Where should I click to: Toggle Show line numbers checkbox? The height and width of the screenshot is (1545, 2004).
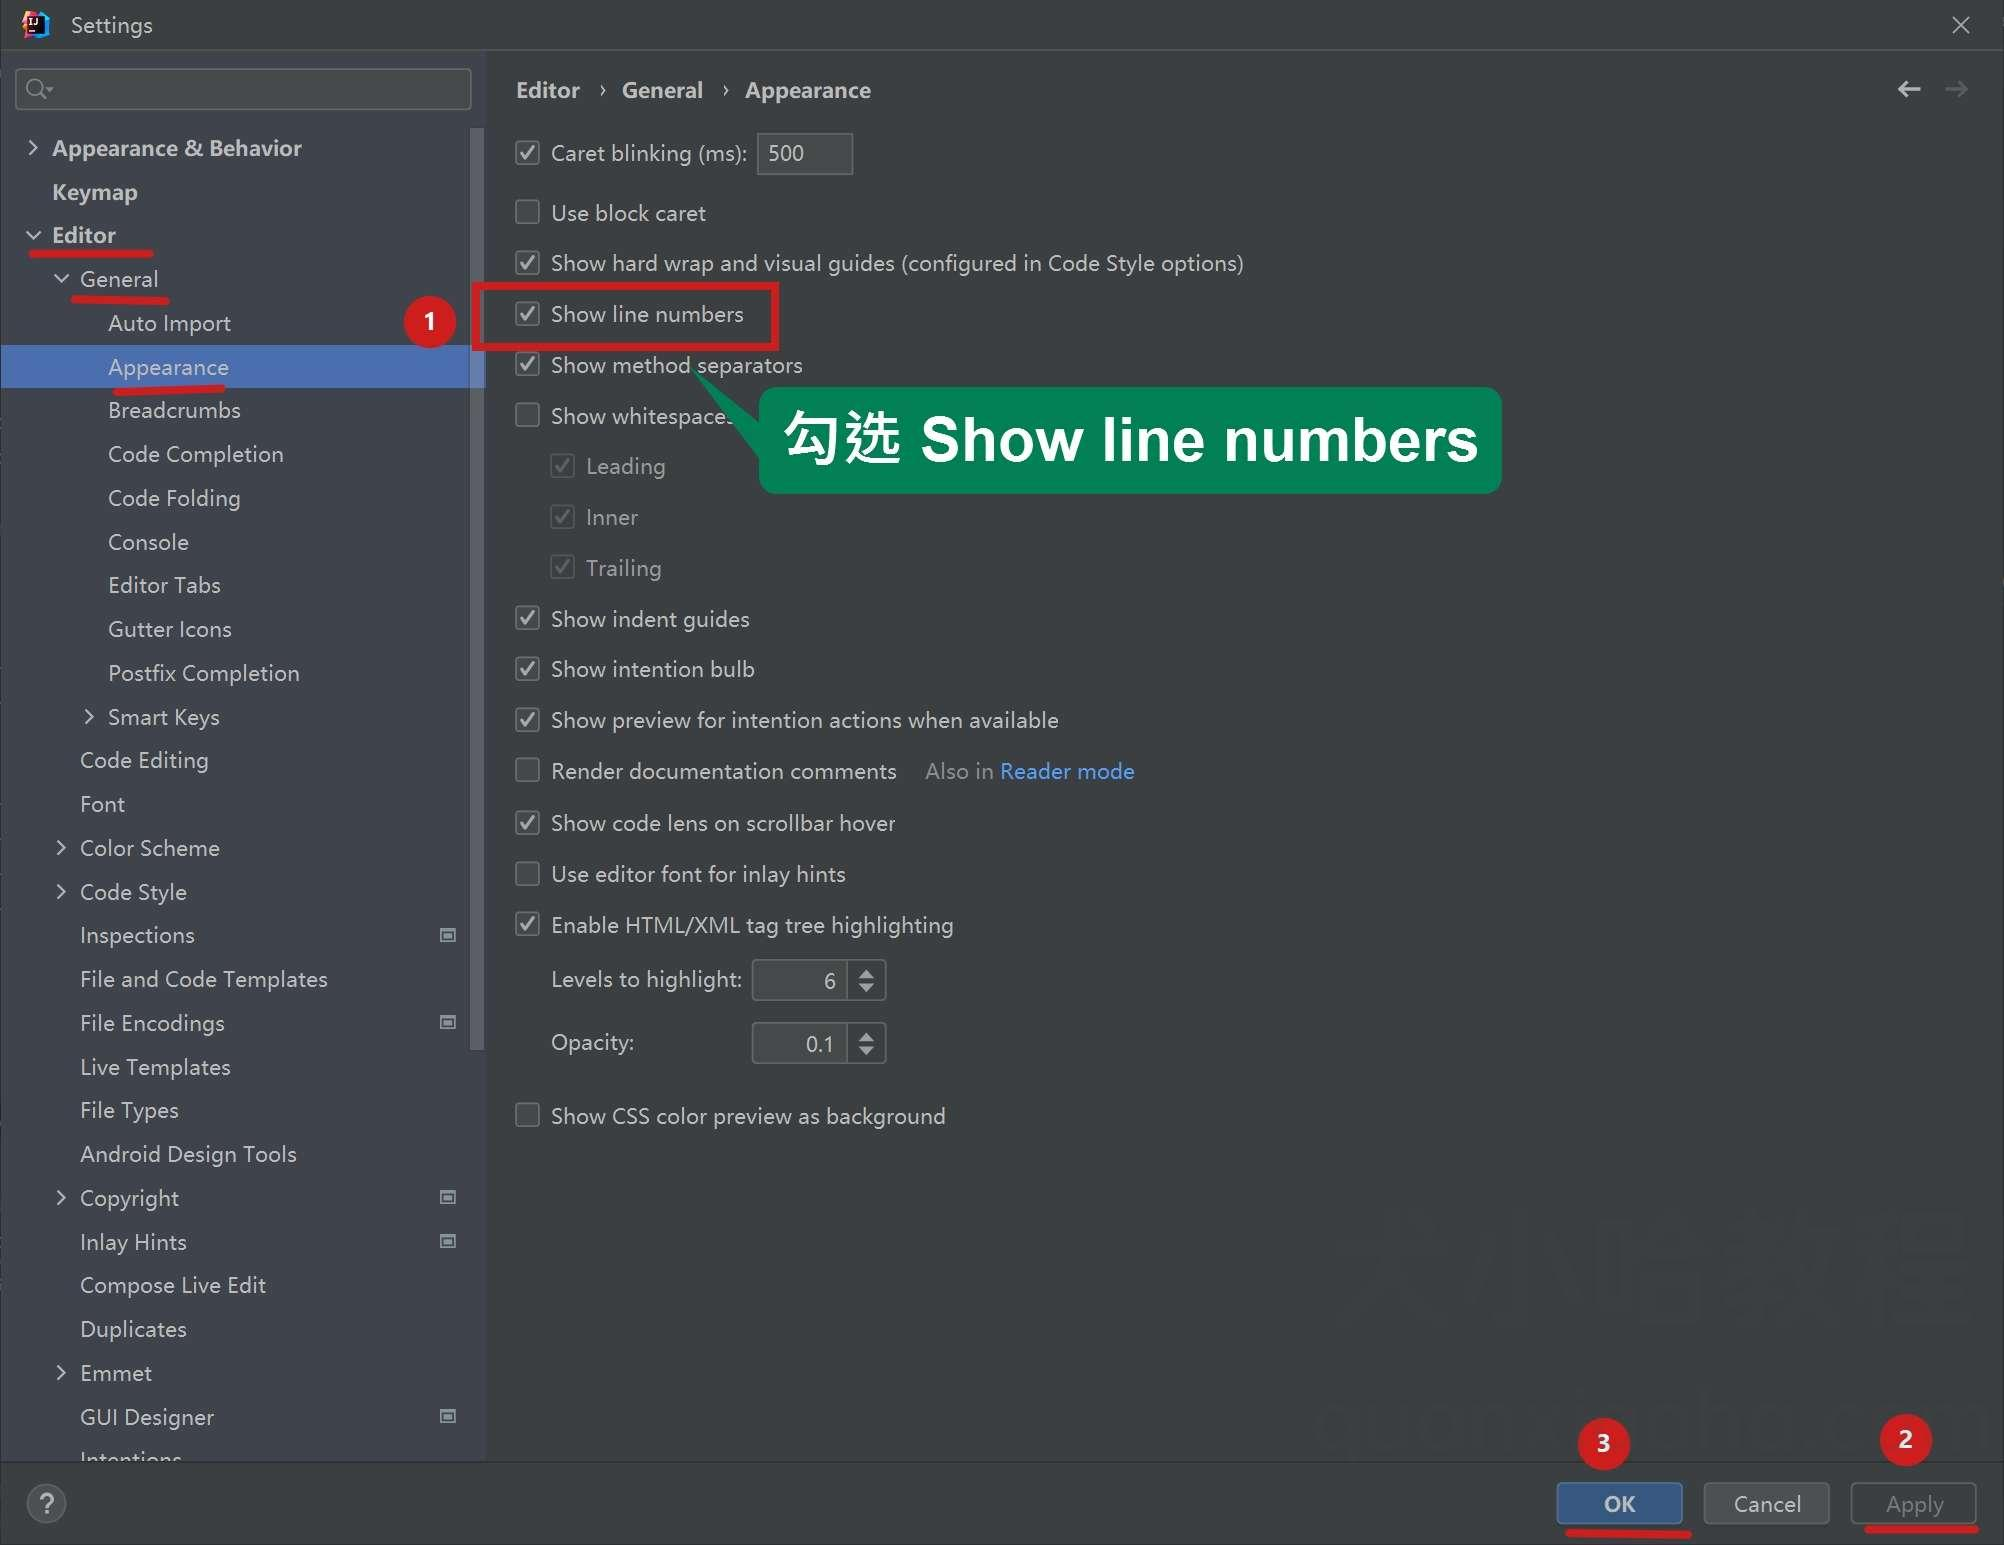(528, 314)
